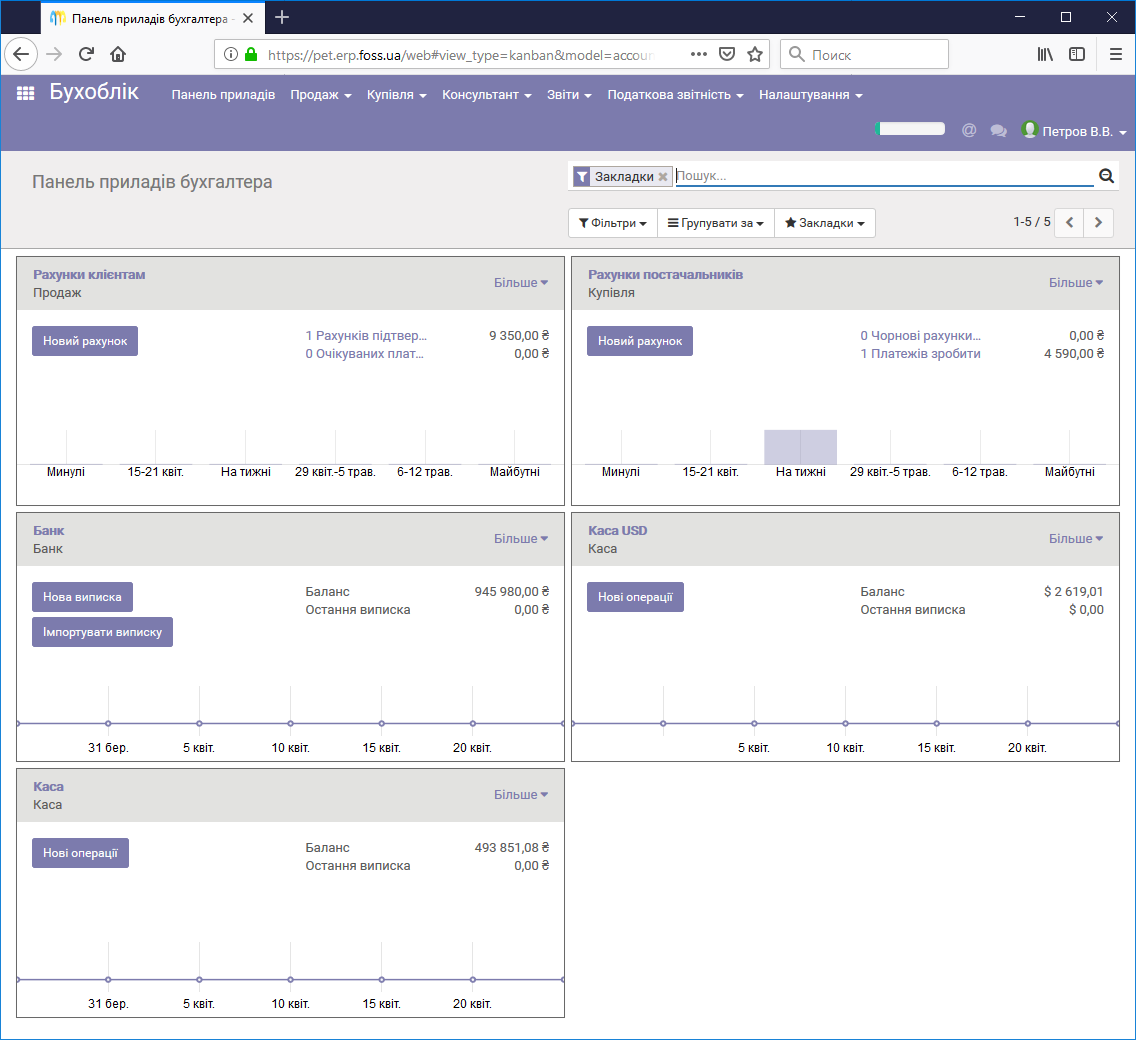
Task: Open the Консультант menu
Action: pos(487,95)
